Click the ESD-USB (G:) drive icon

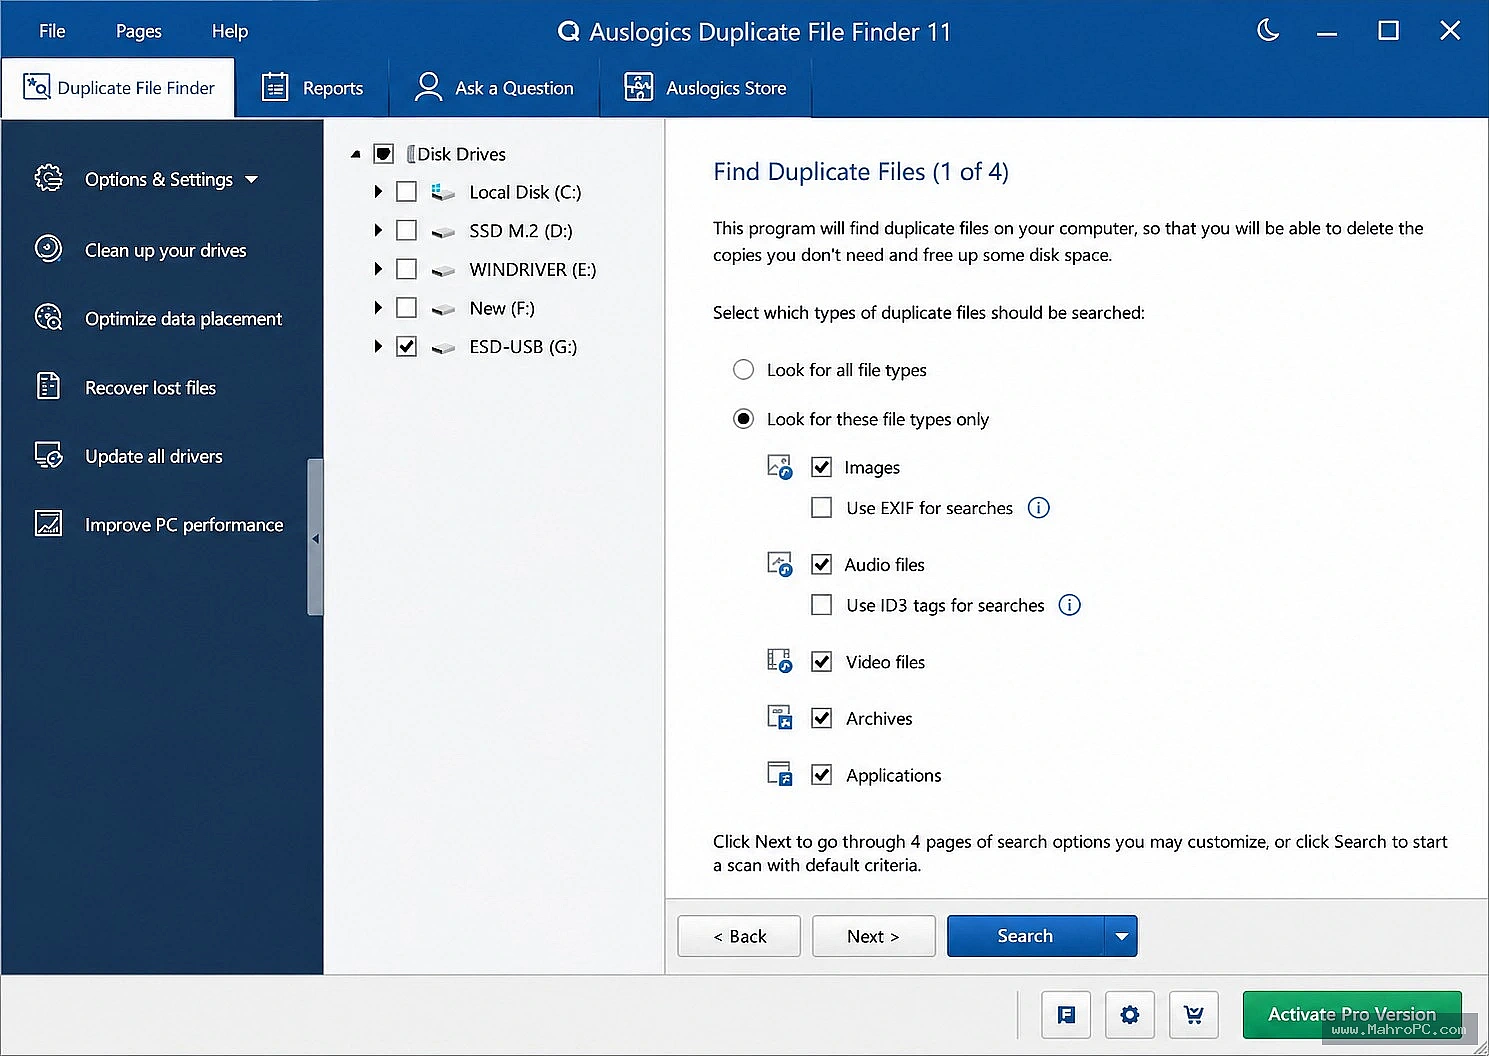point(442,348)
